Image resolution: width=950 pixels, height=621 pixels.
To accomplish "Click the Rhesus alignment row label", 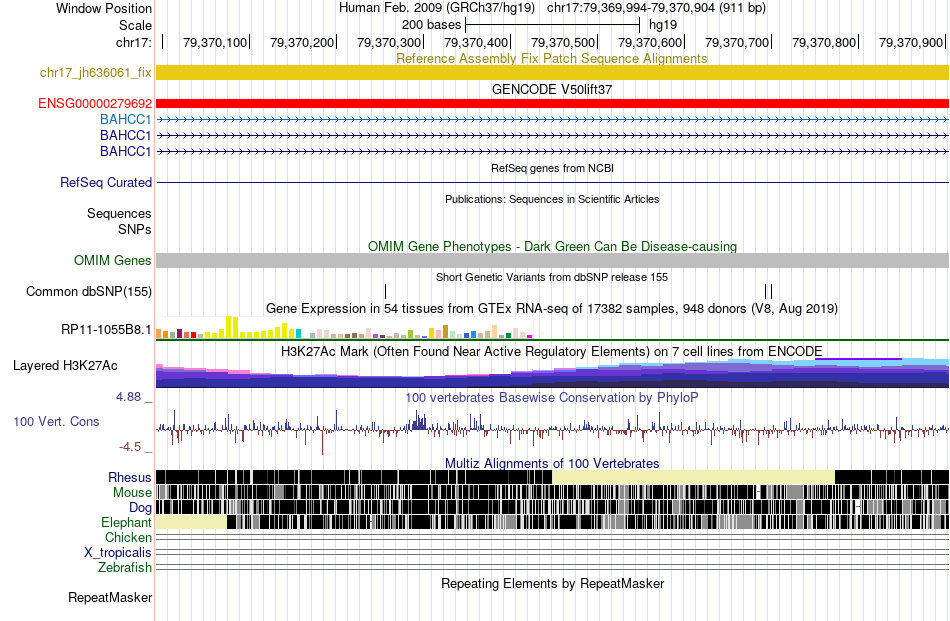I will (130, 477).
